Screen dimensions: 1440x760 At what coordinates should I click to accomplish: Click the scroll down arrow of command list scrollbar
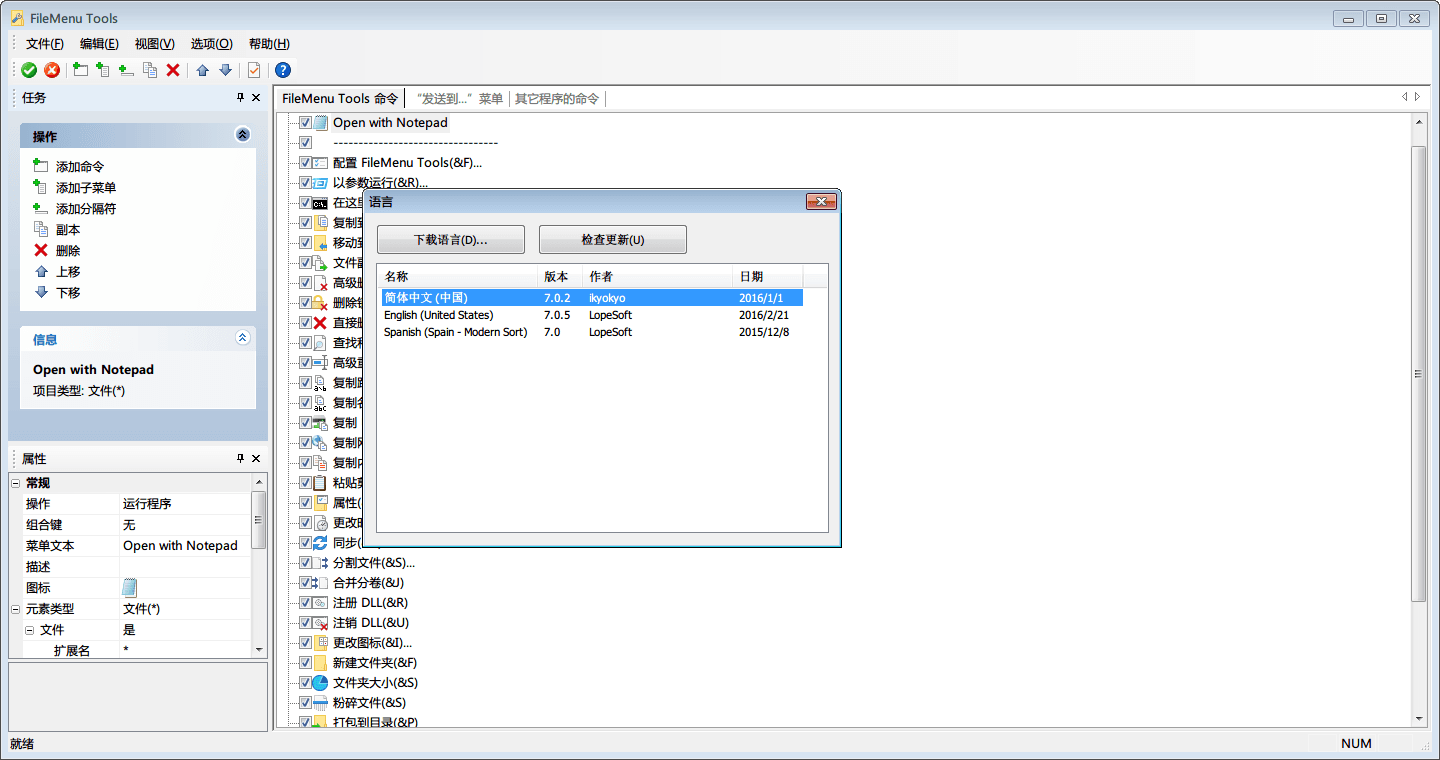[x=1418, y=718]
